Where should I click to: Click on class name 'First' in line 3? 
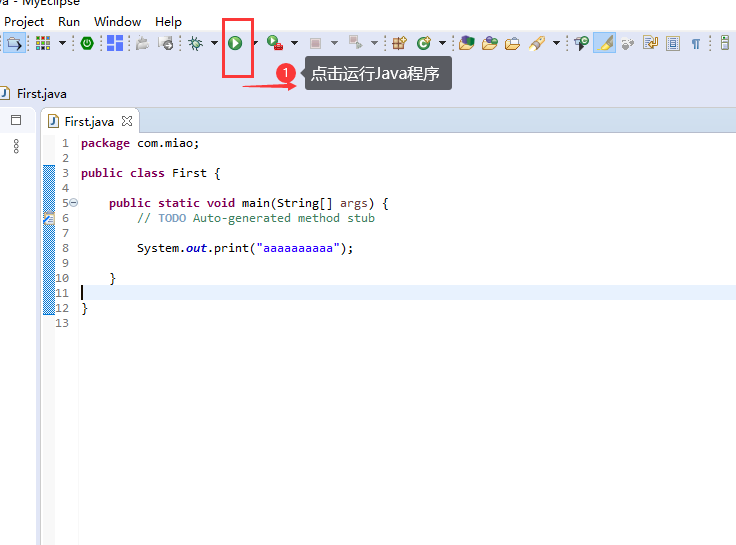click(x=189, y=173)
